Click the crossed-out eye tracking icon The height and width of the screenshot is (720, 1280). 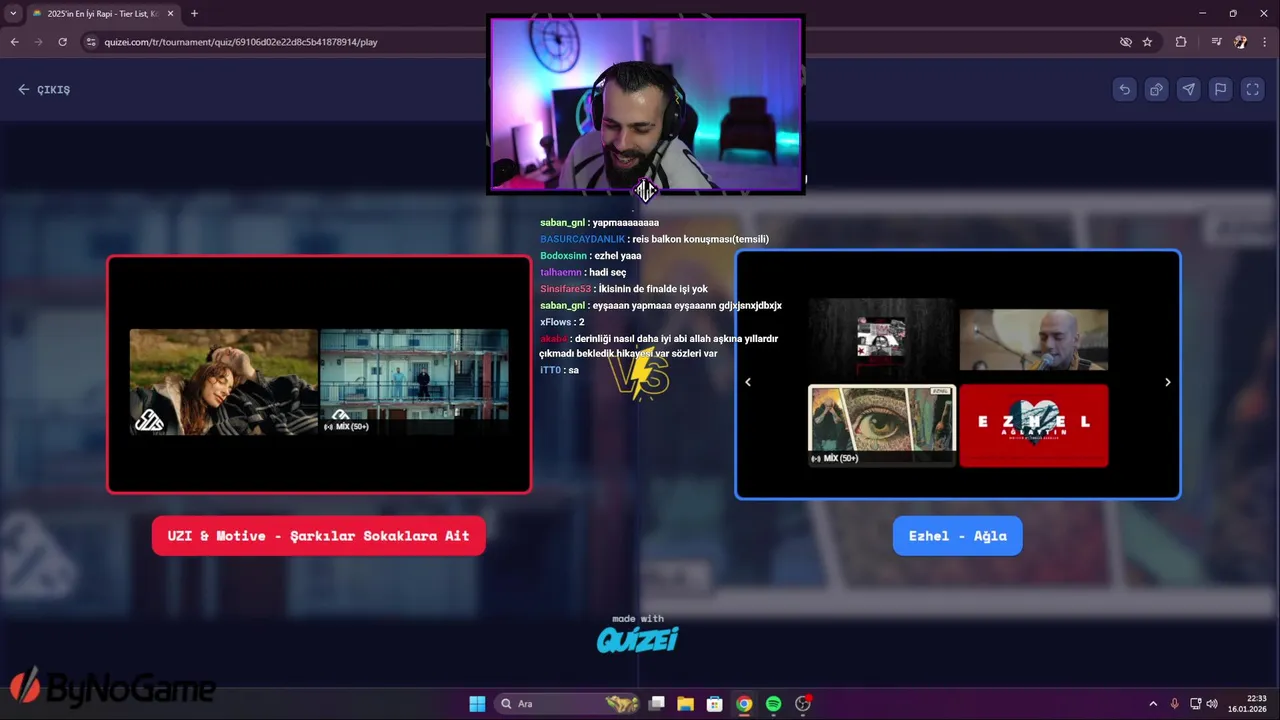coord(1126,42)
